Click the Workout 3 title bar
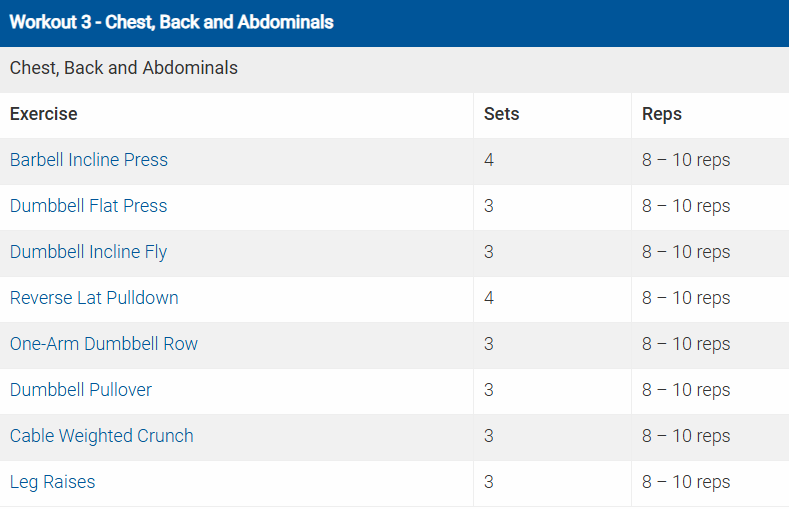 (172, 22)
